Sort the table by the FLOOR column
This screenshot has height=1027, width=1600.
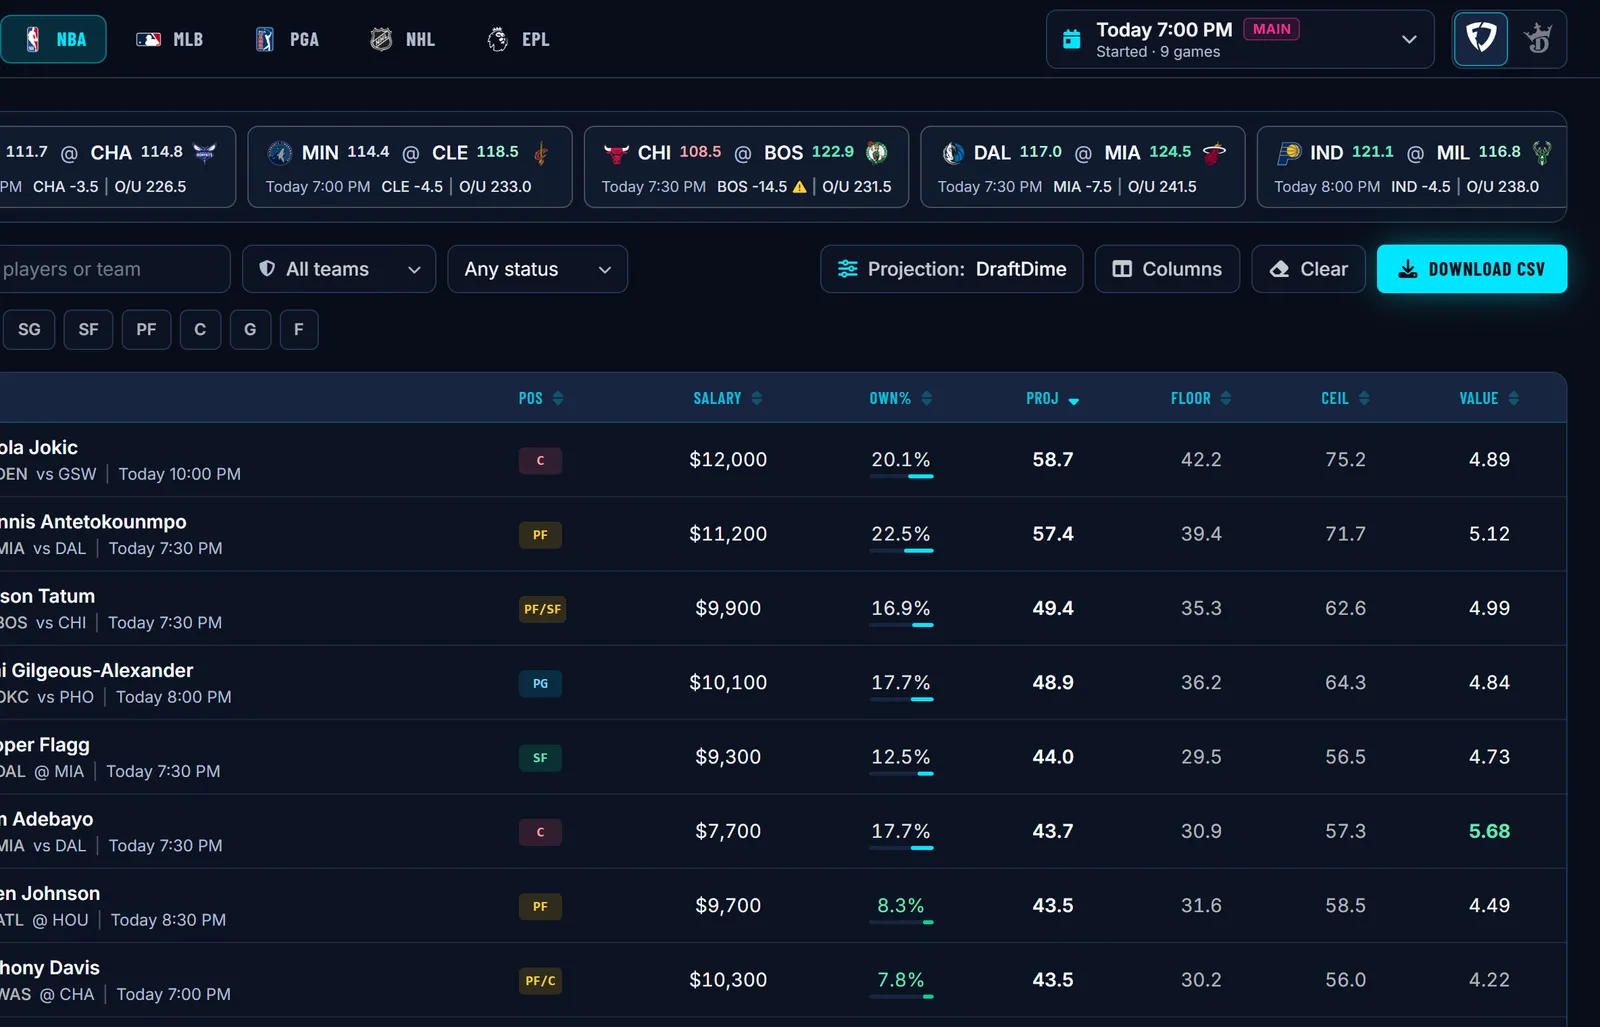click(1201, 398)
